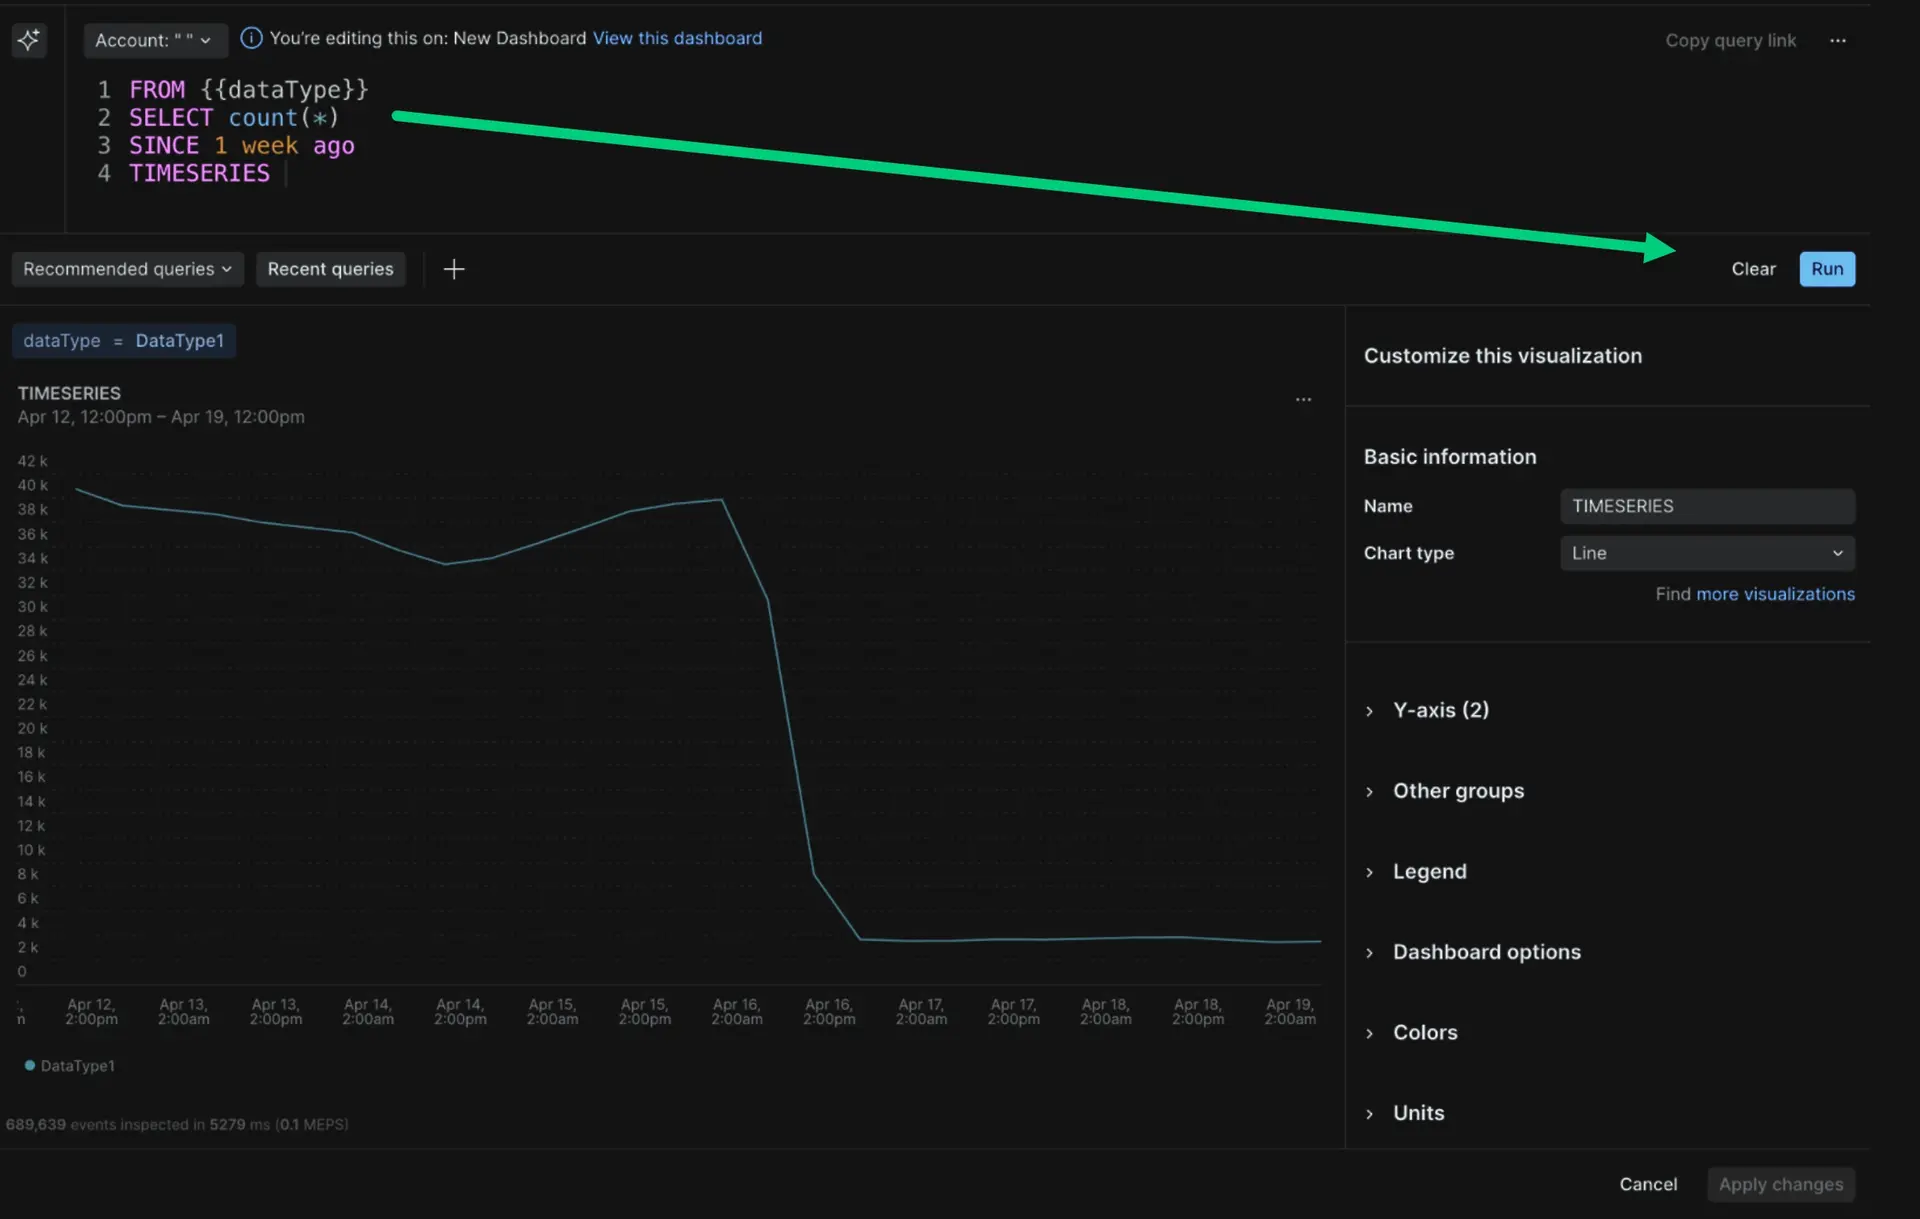Follow the View this dashboard link
Screen dimensions: 1920x1219
[677, 38]
